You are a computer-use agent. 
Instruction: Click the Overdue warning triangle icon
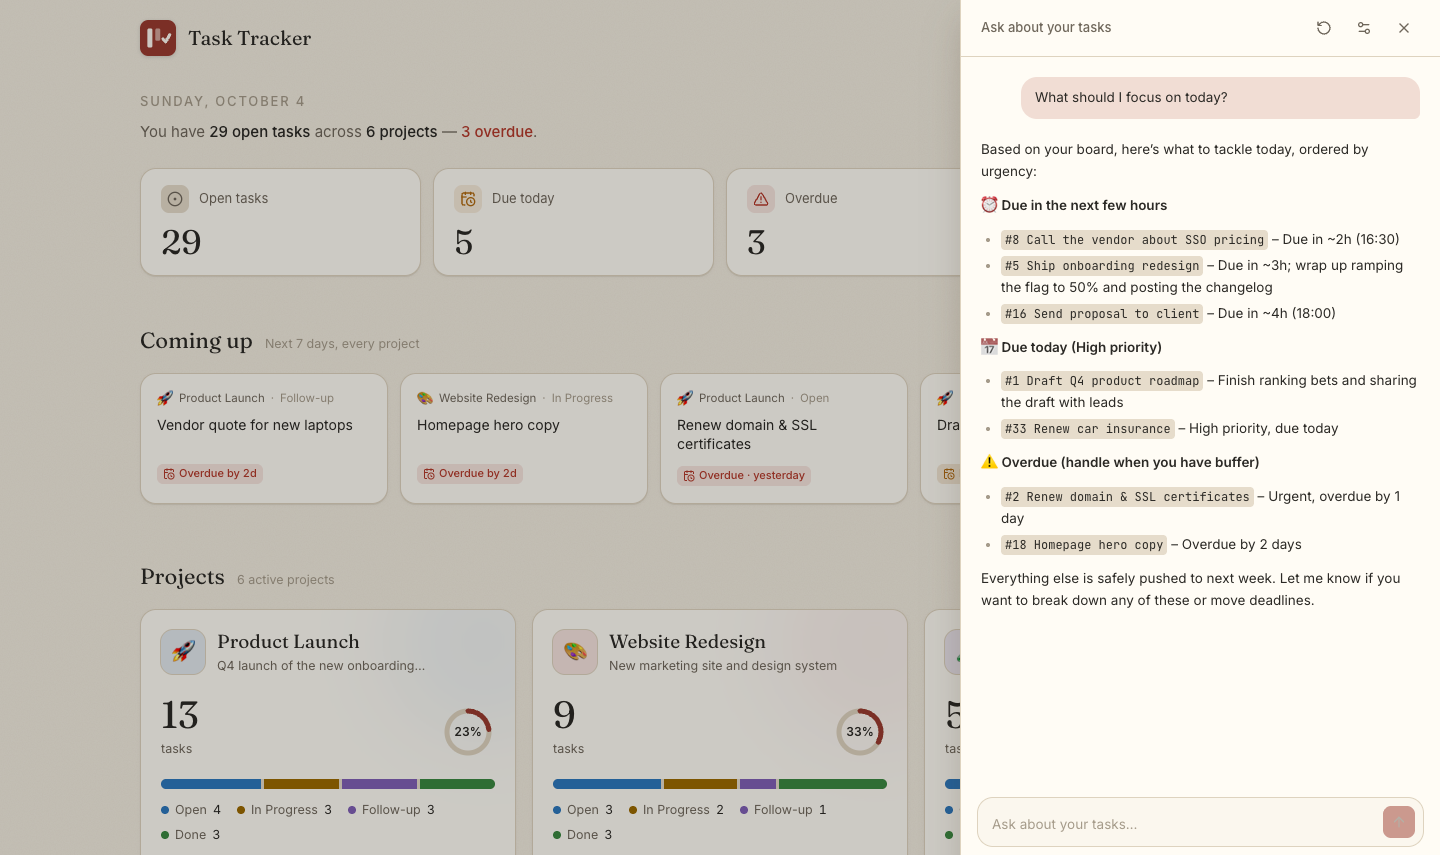pyautogui.click(x=761, y=199)
